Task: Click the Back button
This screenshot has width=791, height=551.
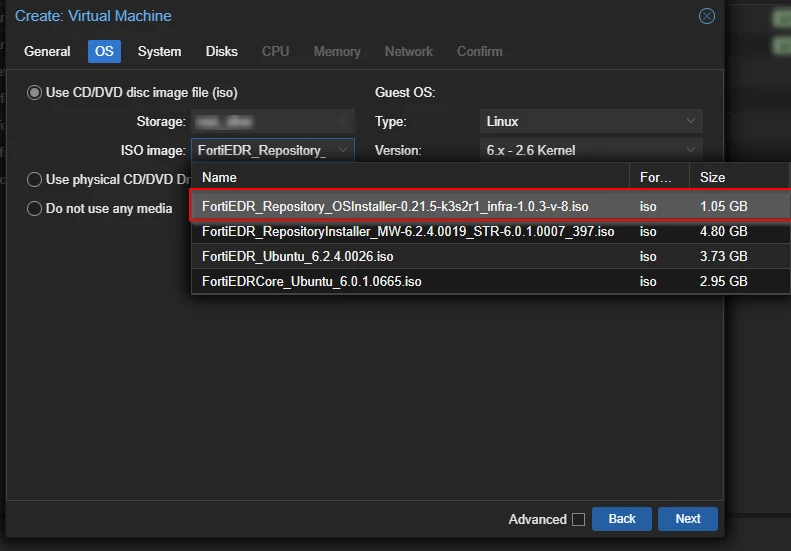Action: pyautogui.click(x=622, y=519)
